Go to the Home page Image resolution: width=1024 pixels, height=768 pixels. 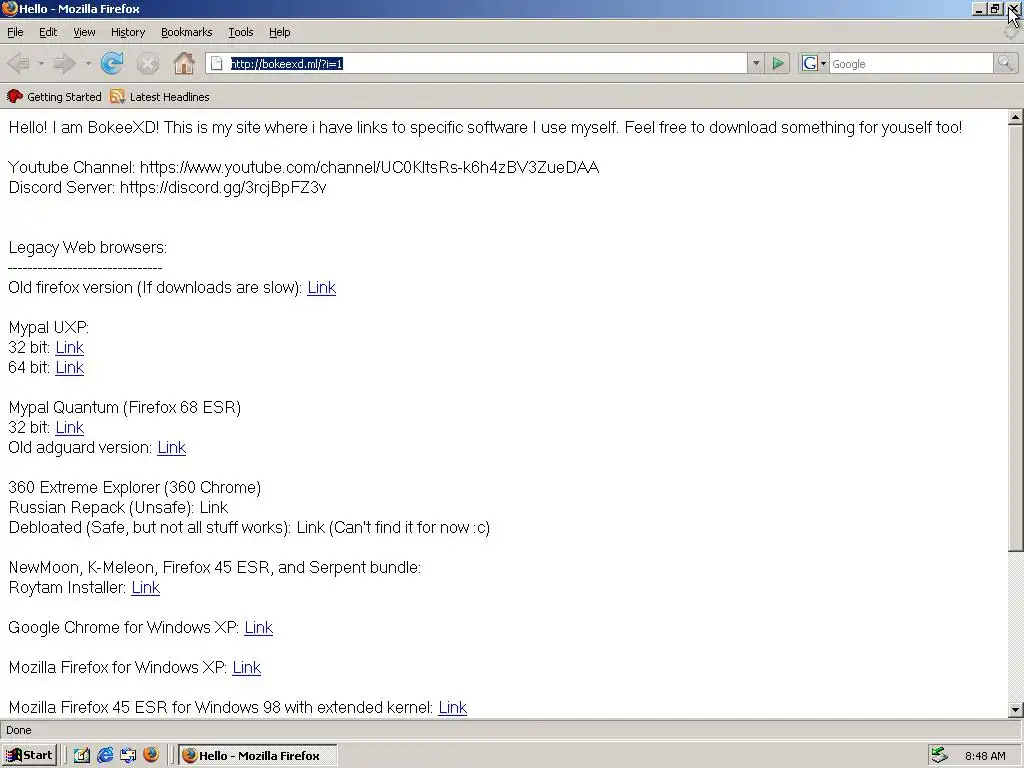coord(184,63)
